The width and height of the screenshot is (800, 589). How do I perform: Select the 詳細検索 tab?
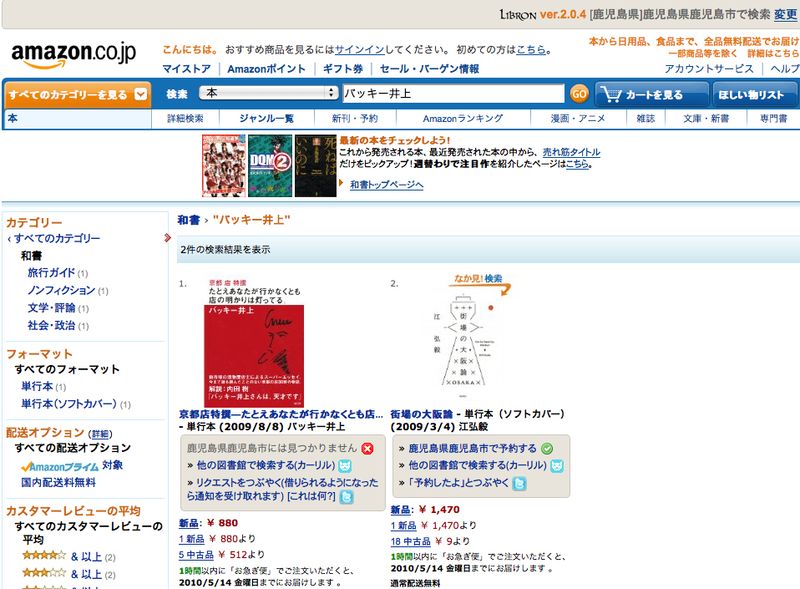(x=185, y=118)
